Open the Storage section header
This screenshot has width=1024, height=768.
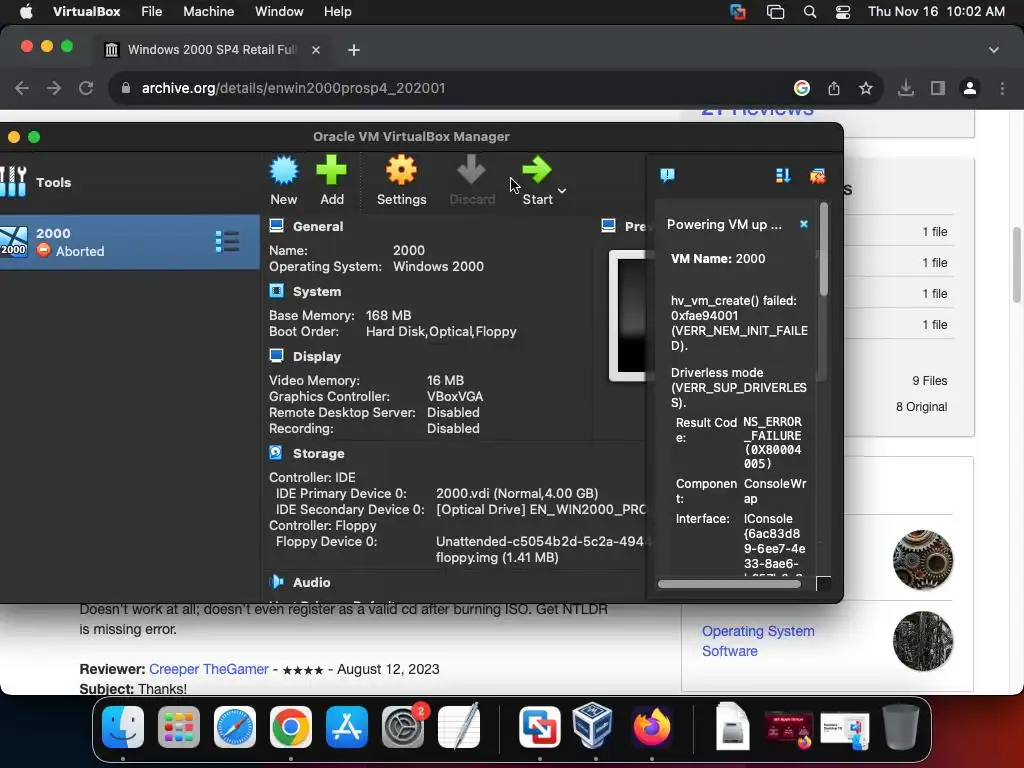click(319, 453)
